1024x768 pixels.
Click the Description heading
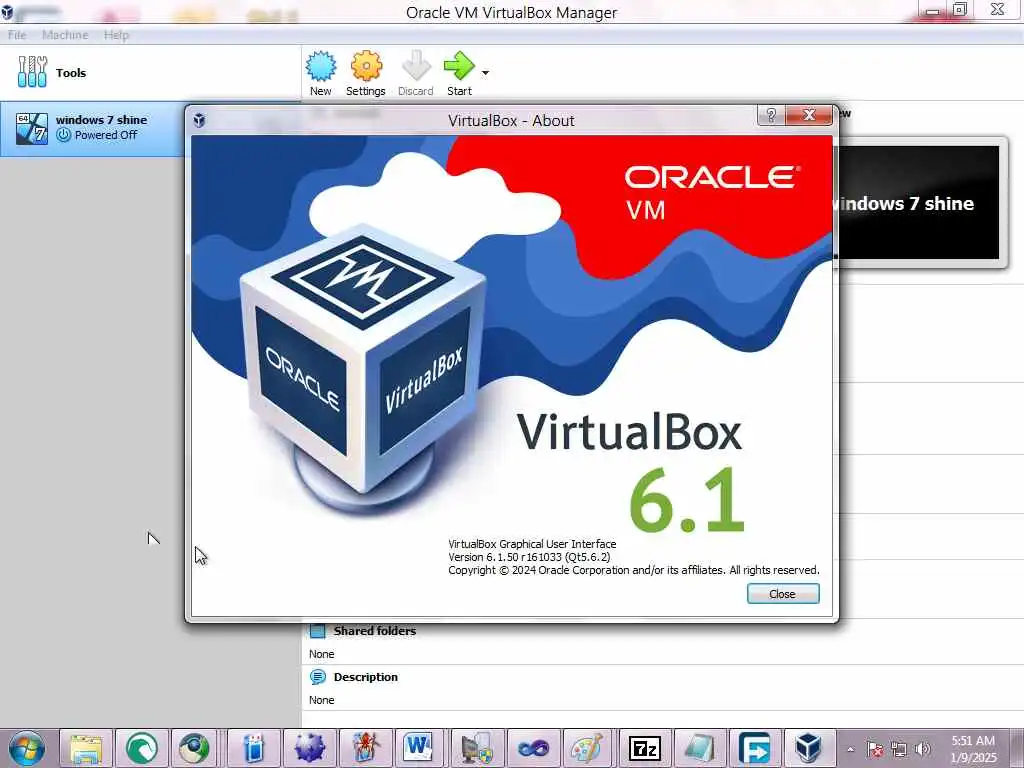point(366,677)
